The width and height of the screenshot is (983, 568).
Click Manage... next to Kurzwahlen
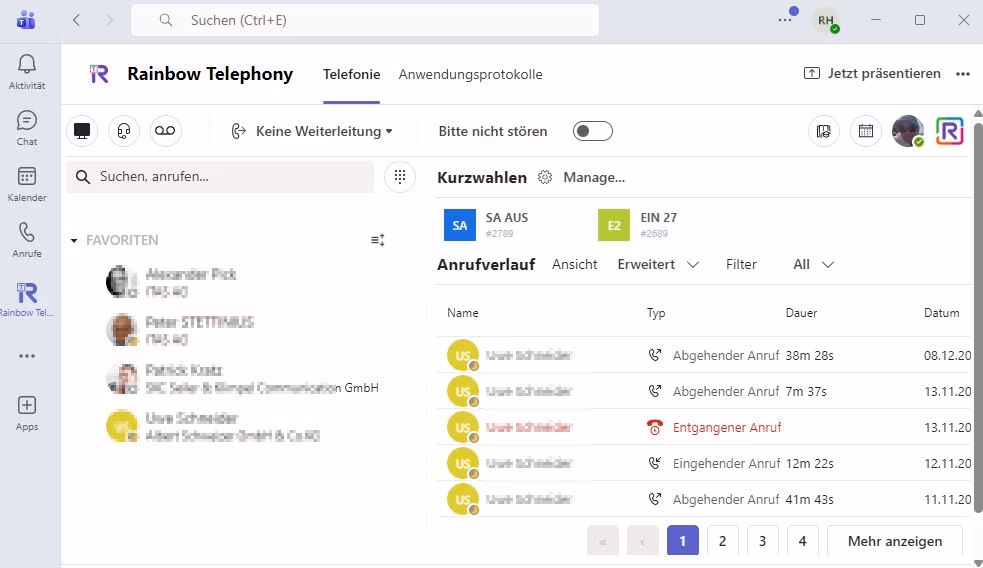coord(594,177)
